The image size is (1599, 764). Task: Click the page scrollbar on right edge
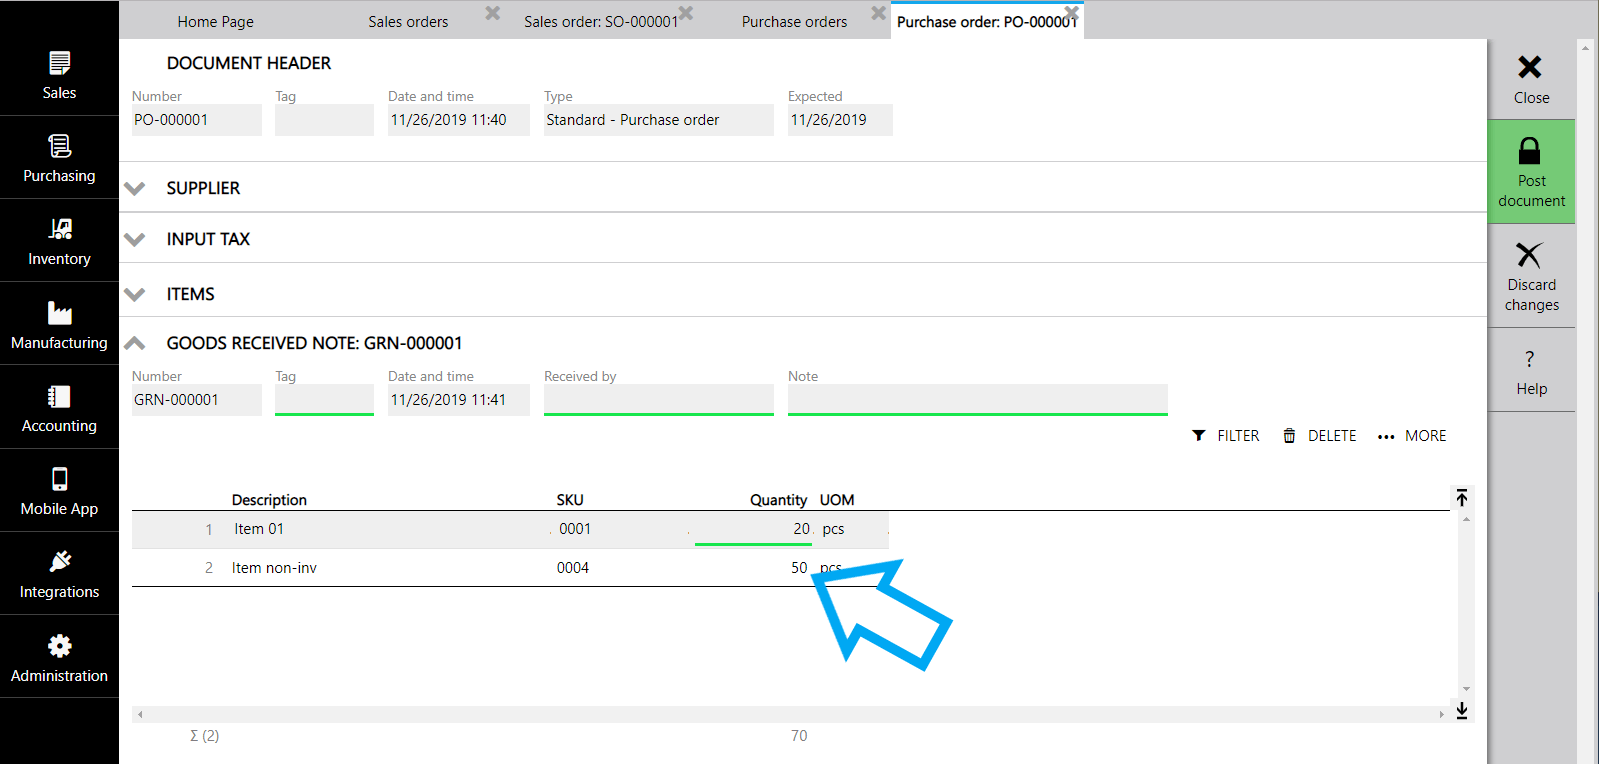1585,401
